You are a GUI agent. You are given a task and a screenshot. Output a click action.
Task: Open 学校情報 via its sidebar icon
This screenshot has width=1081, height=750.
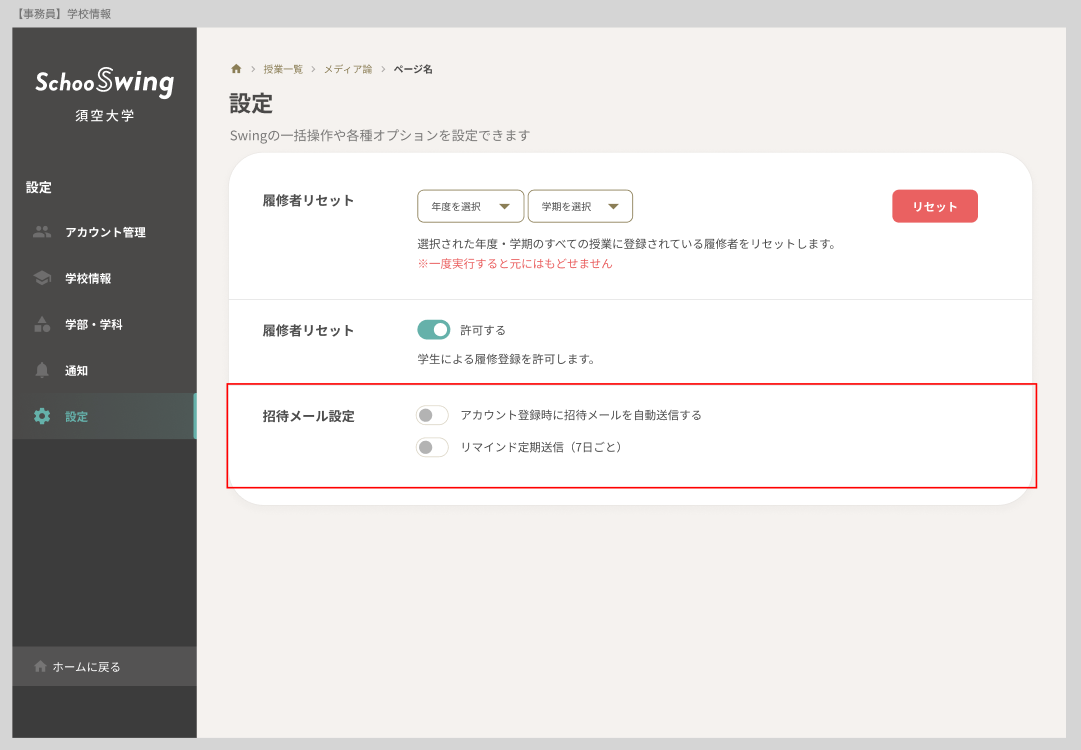(40, 277)
